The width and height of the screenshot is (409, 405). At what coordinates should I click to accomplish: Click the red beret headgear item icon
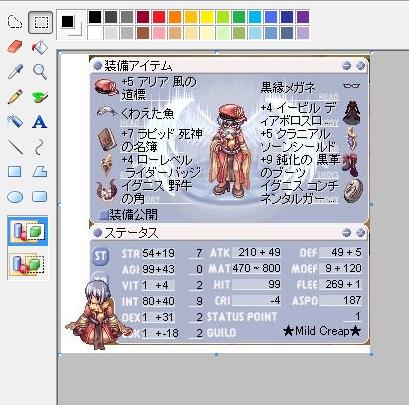coord(107,87)
